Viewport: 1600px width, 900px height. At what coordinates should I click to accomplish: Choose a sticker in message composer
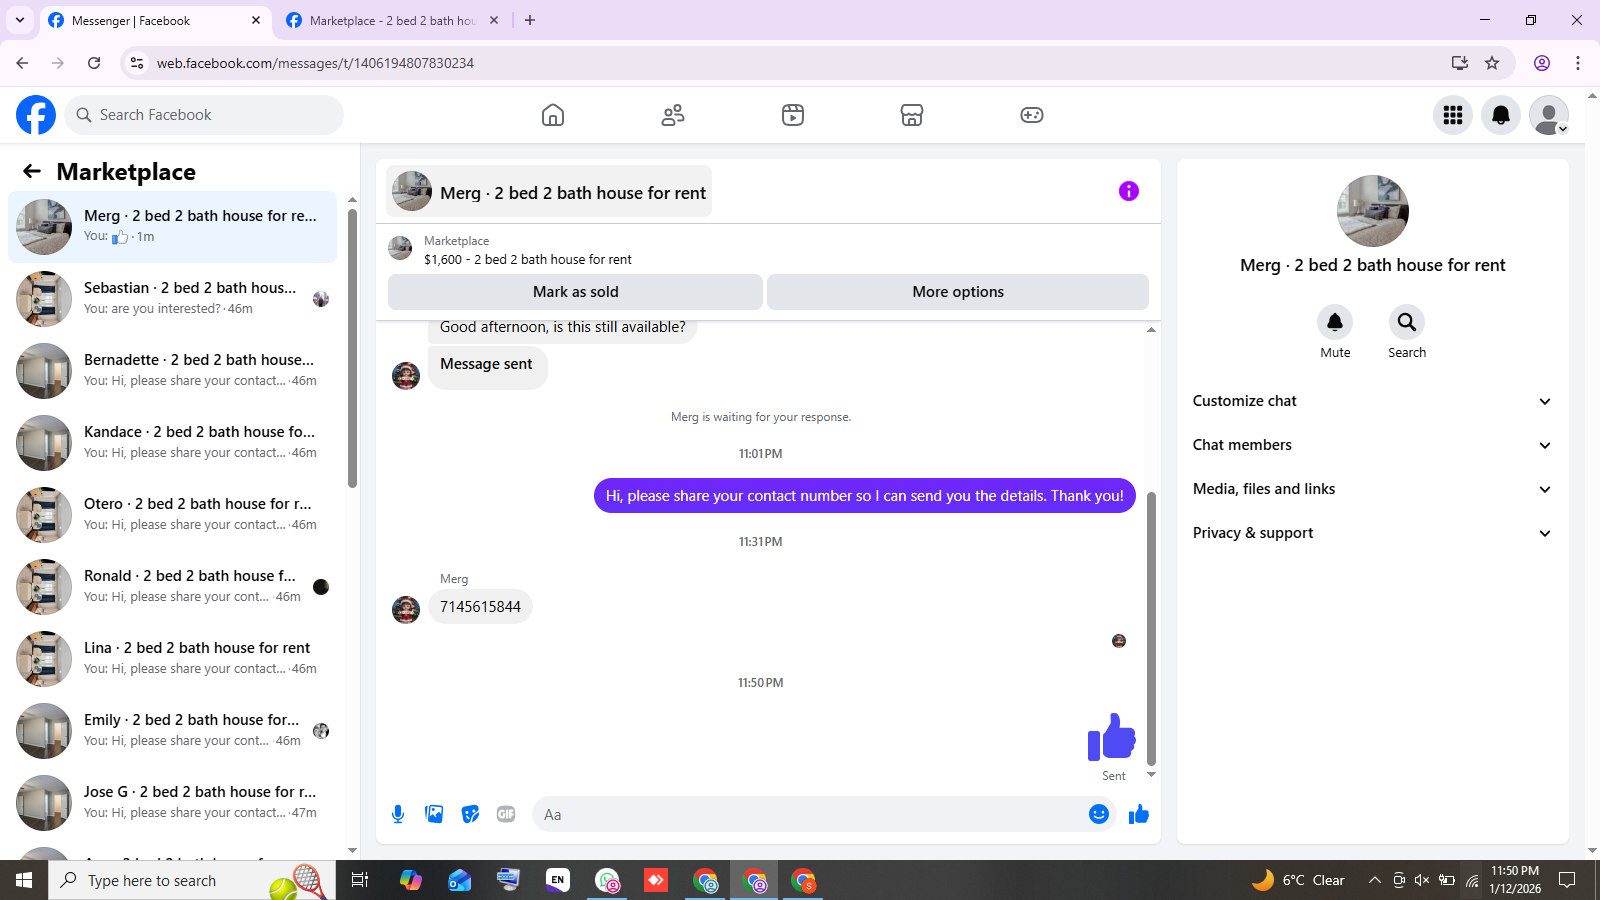click(470, 814)
